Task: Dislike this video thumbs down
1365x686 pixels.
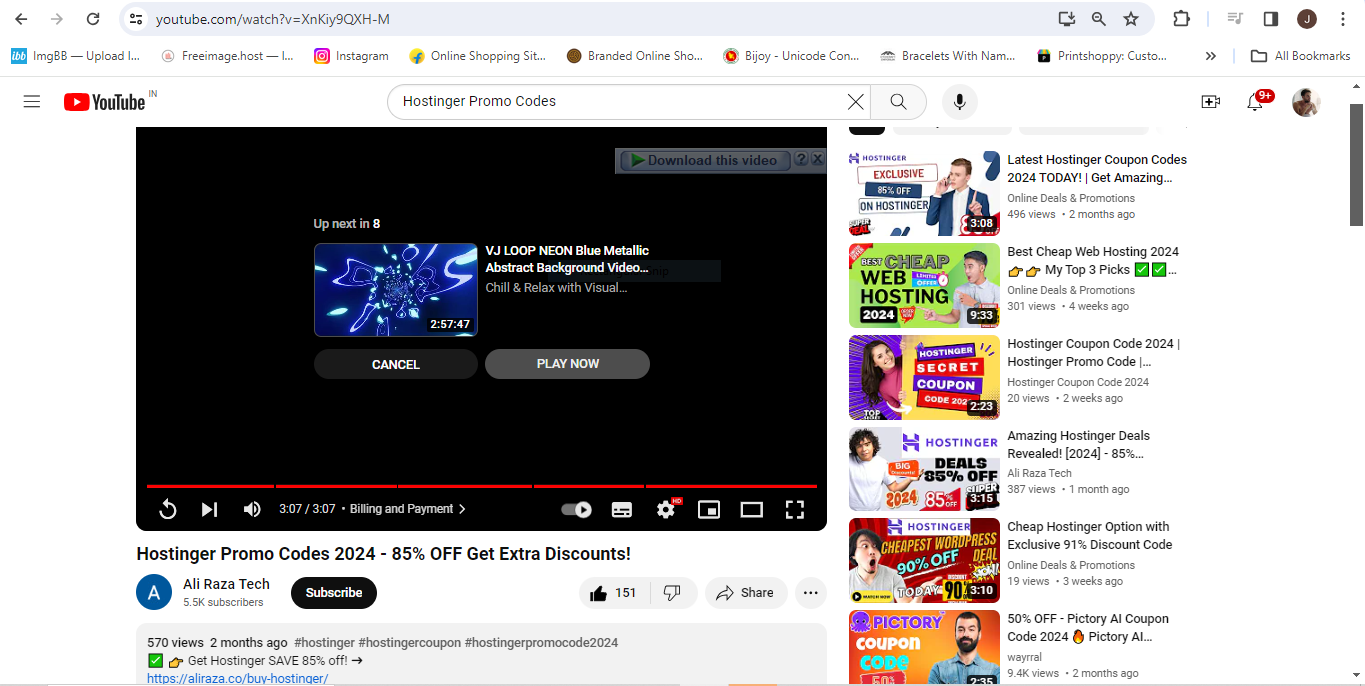Action: coord(673,593)
